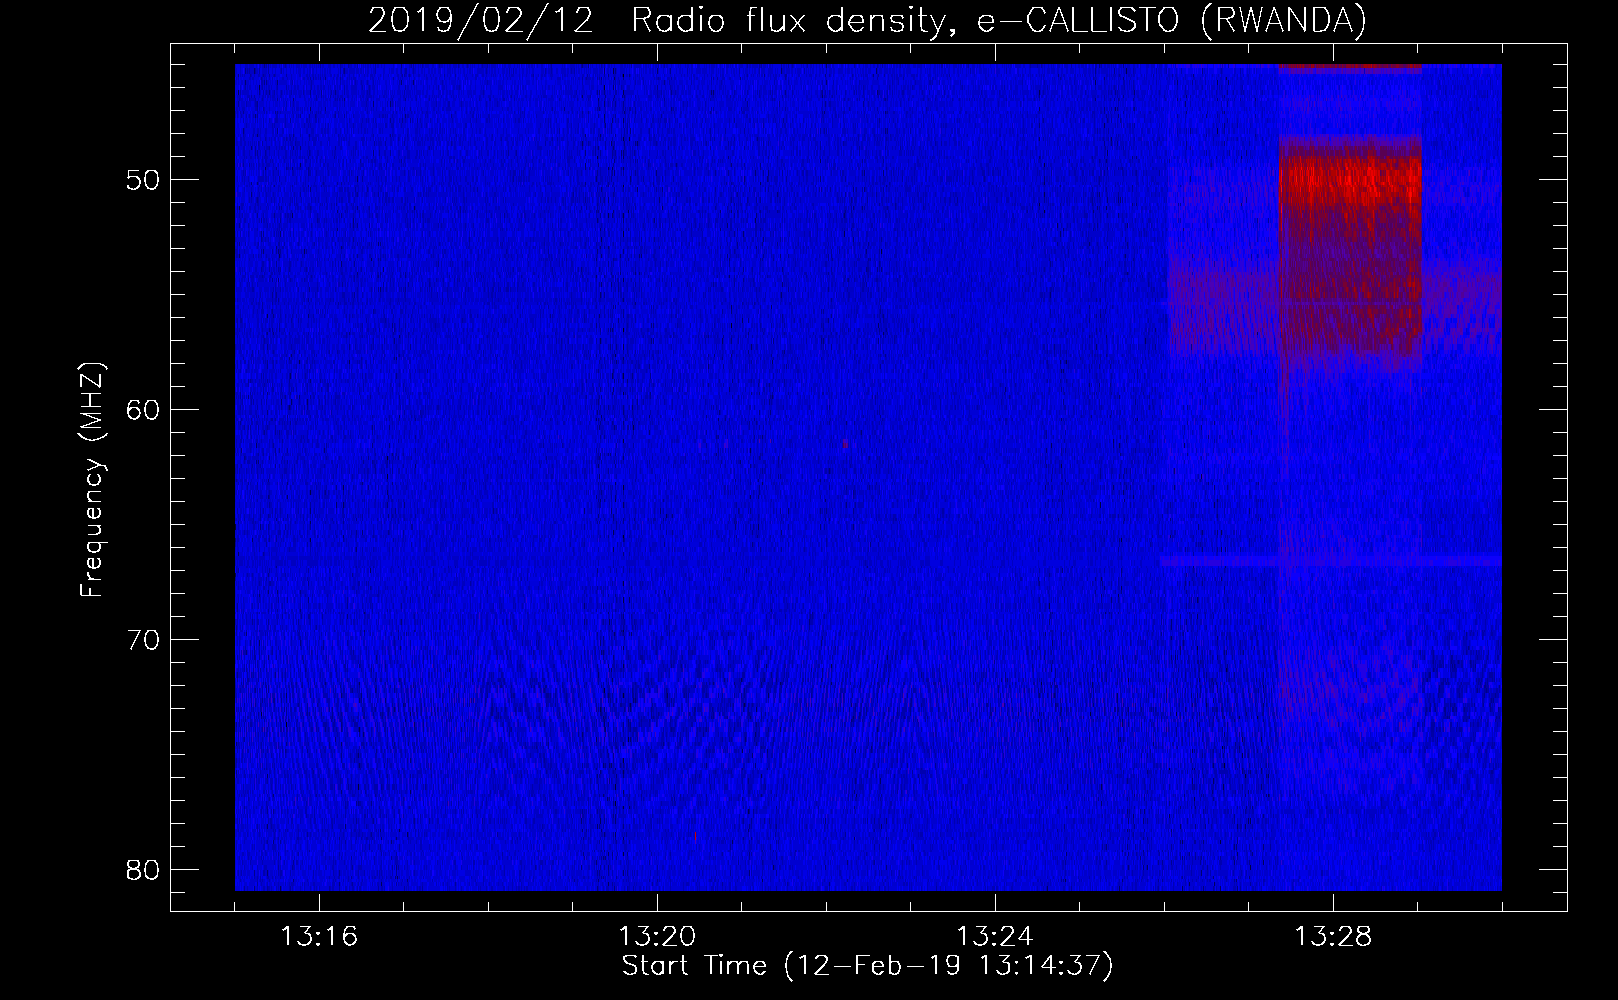Click the 13:16 time tick label
This screenshot has height=1000, width=1618.
pos(319,937)
